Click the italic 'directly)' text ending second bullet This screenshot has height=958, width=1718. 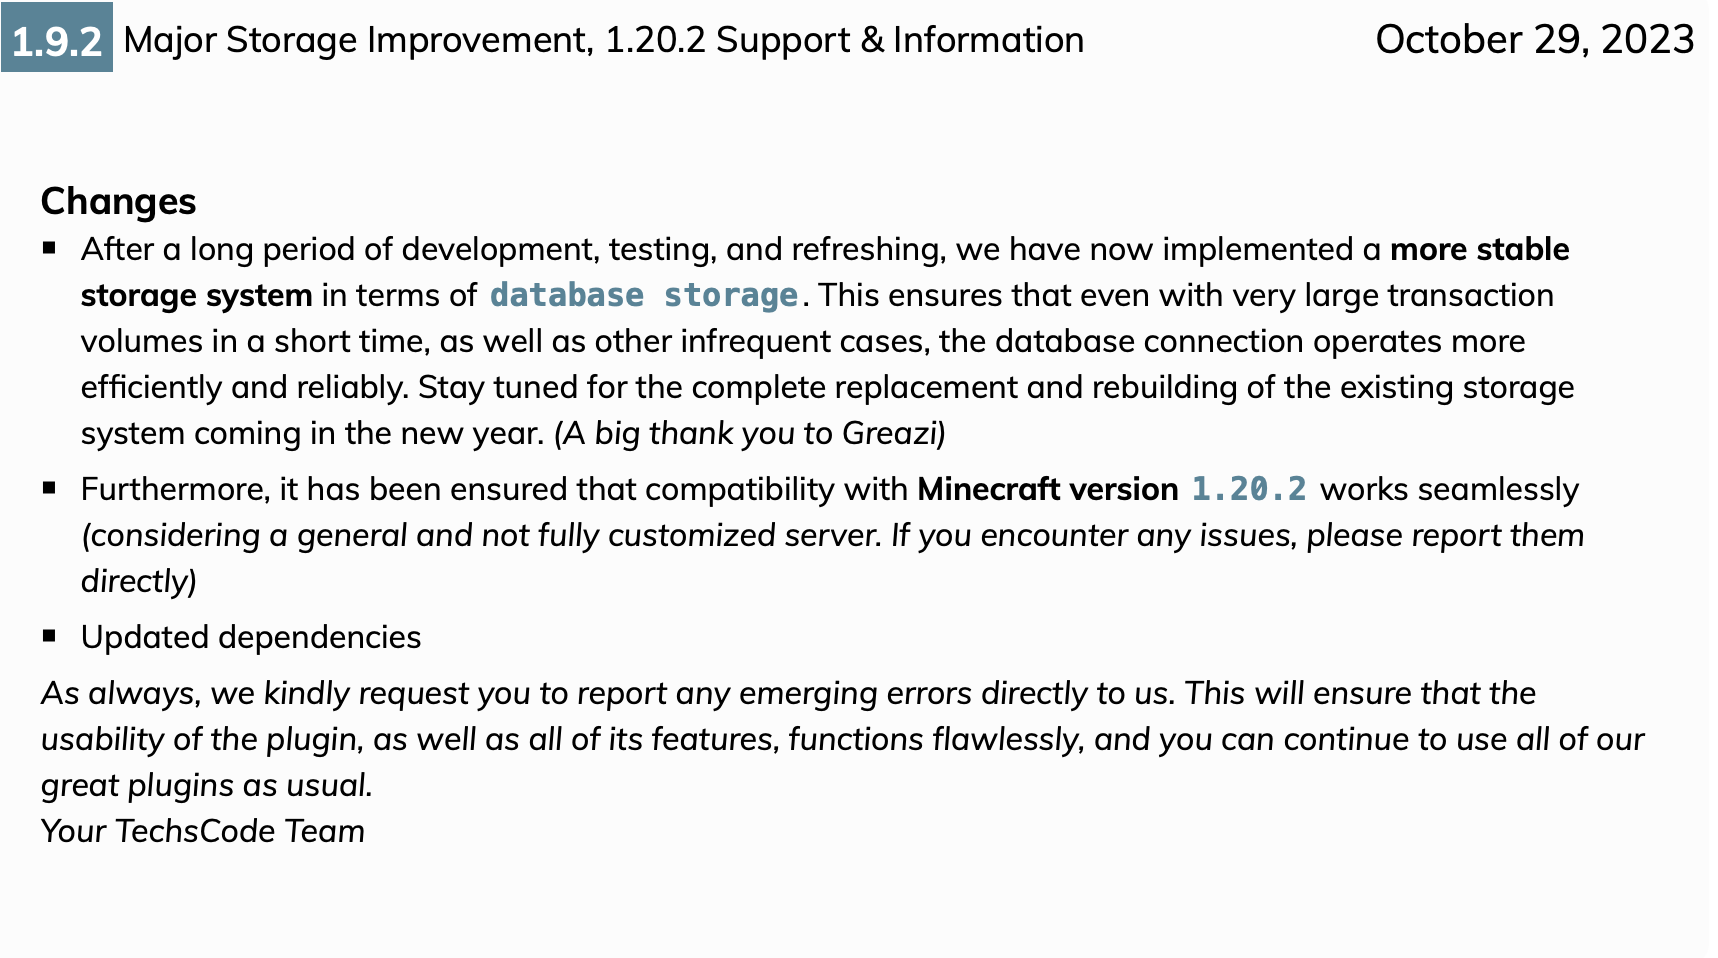point(139,581)
